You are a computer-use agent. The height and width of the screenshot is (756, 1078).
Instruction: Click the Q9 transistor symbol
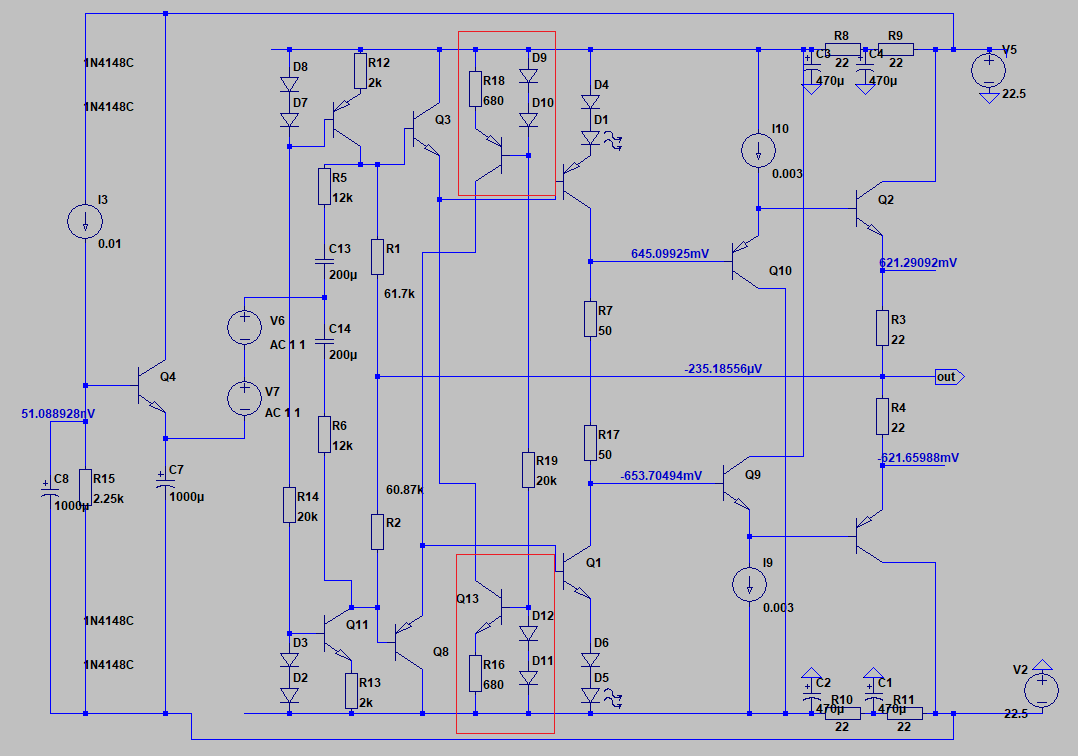736,483
